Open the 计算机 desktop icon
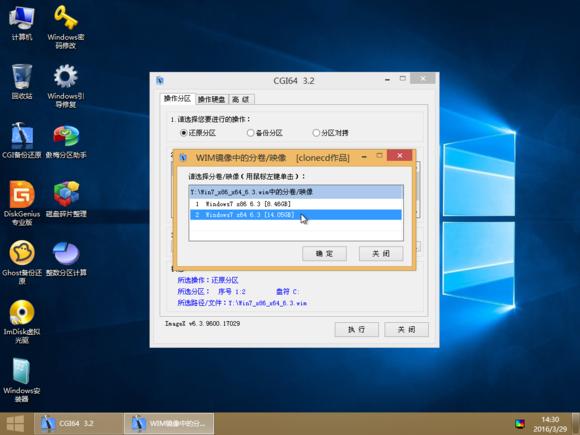580x435 pixels. [x=22, y=23]
